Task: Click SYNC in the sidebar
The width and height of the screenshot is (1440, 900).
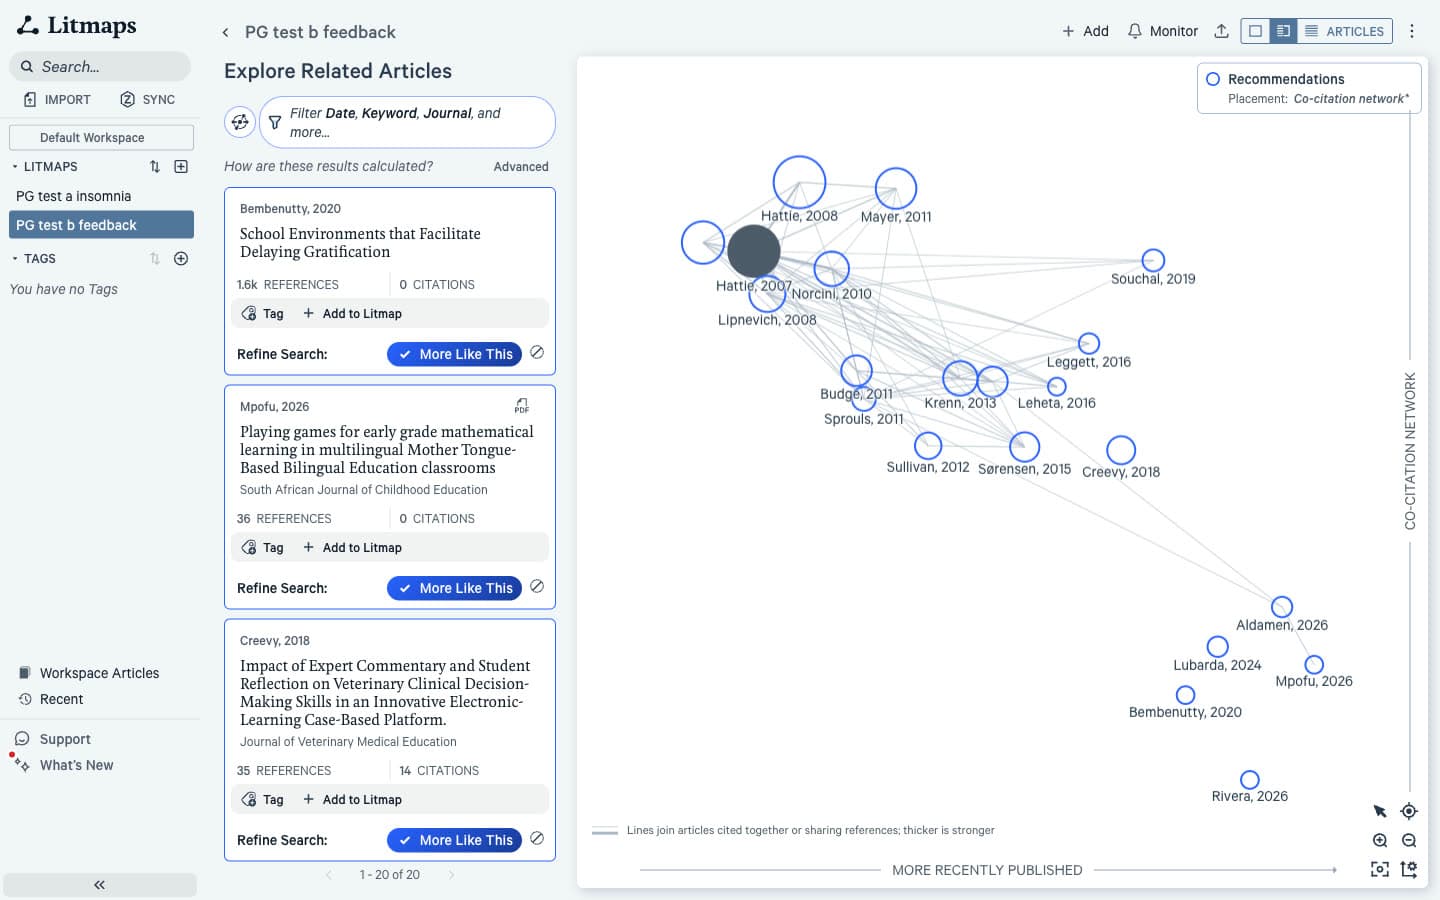Action: pos(147,99)
